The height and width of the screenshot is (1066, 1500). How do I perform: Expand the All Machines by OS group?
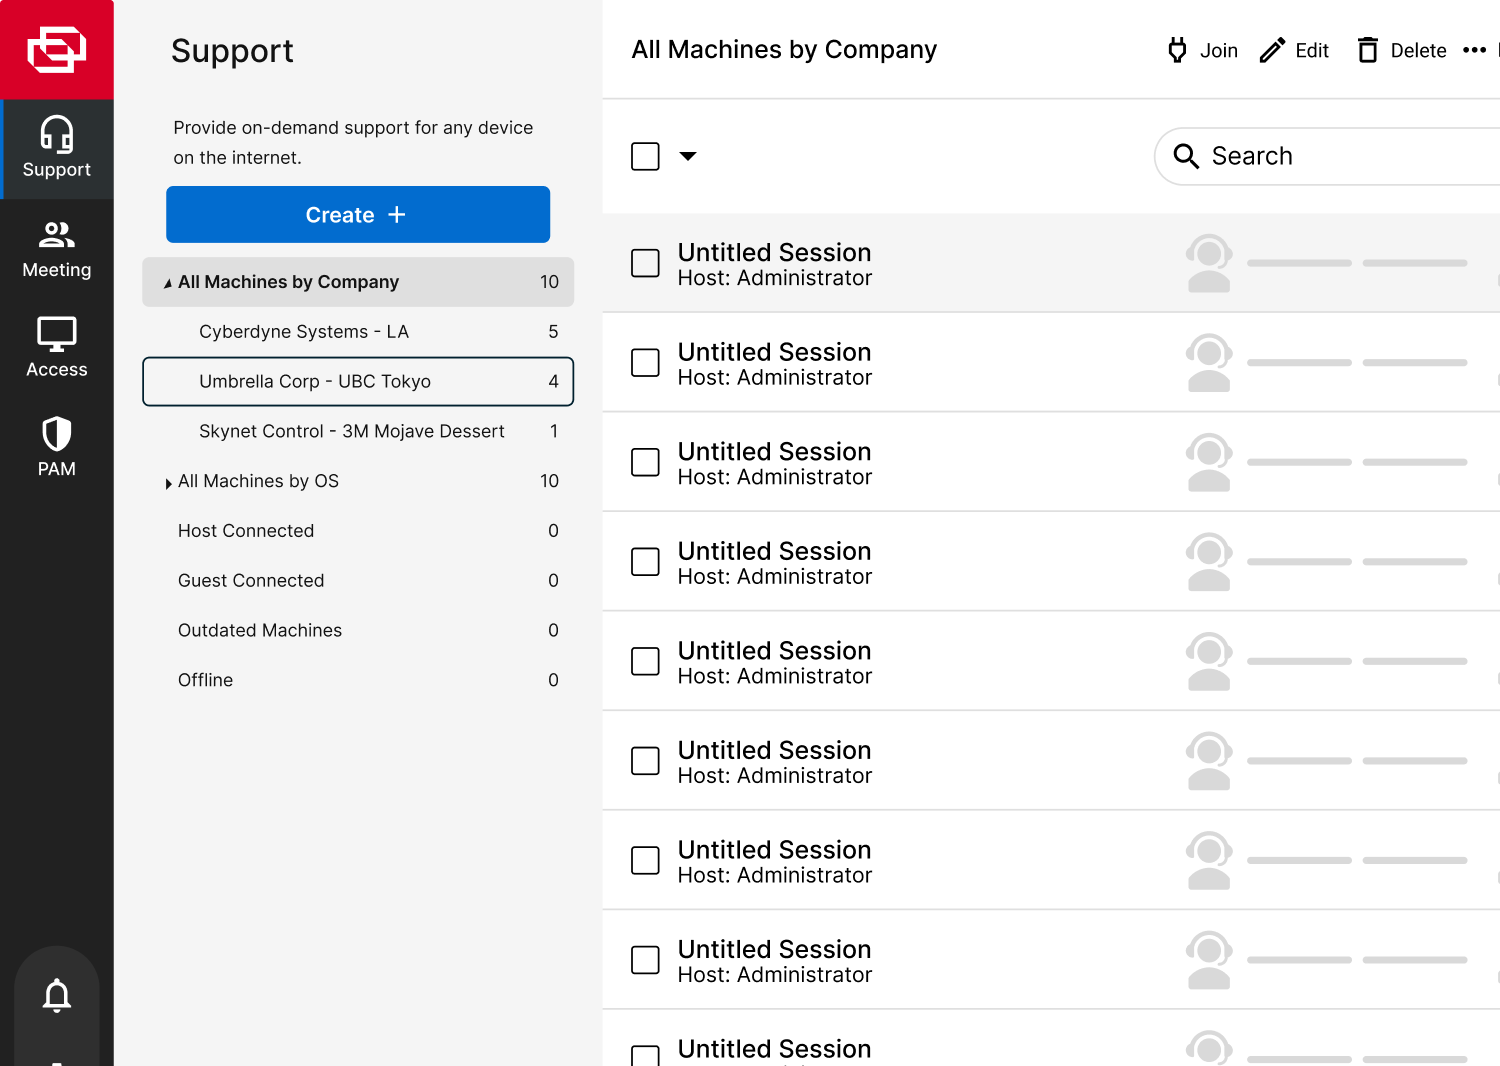168,483
